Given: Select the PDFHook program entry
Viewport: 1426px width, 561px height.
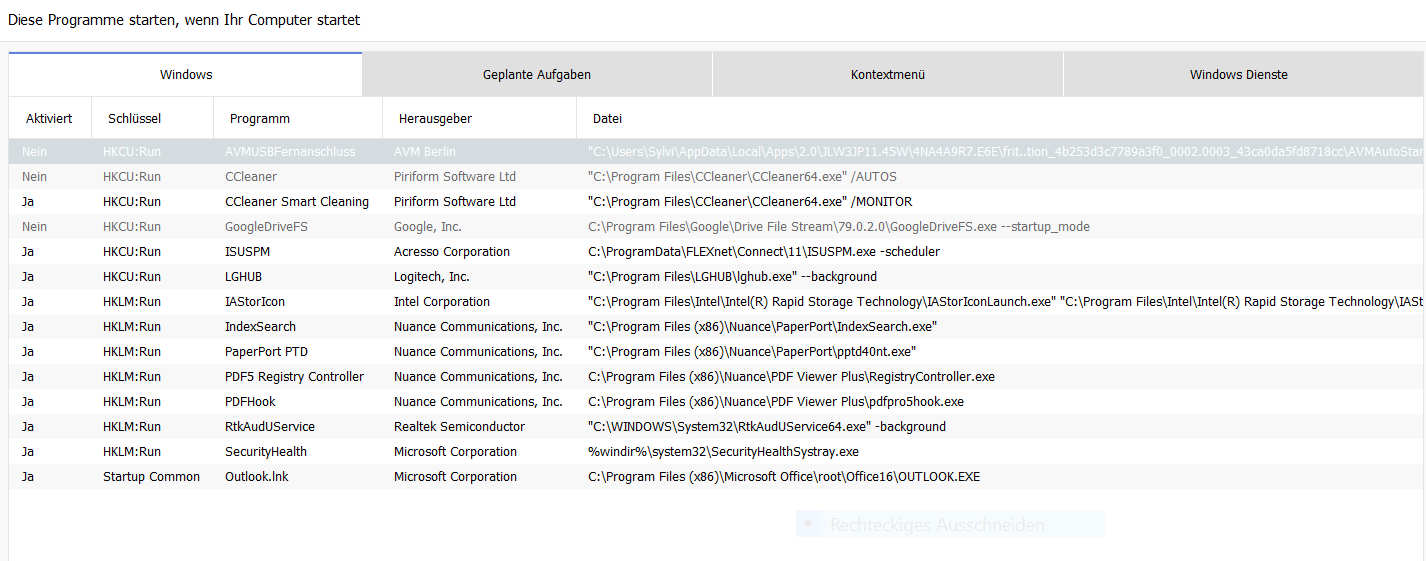Looking at the screenshot, I should pyautogui.click(x=251, y=402).
